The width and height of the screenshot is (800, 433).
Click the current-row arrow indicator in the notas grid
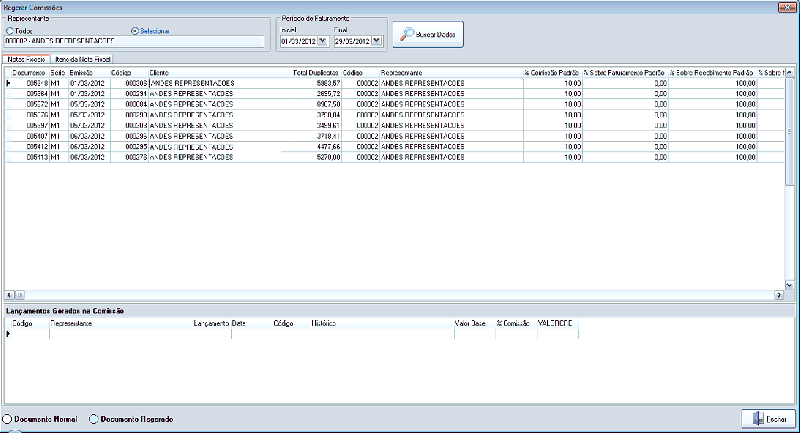[x=8, y=83]
